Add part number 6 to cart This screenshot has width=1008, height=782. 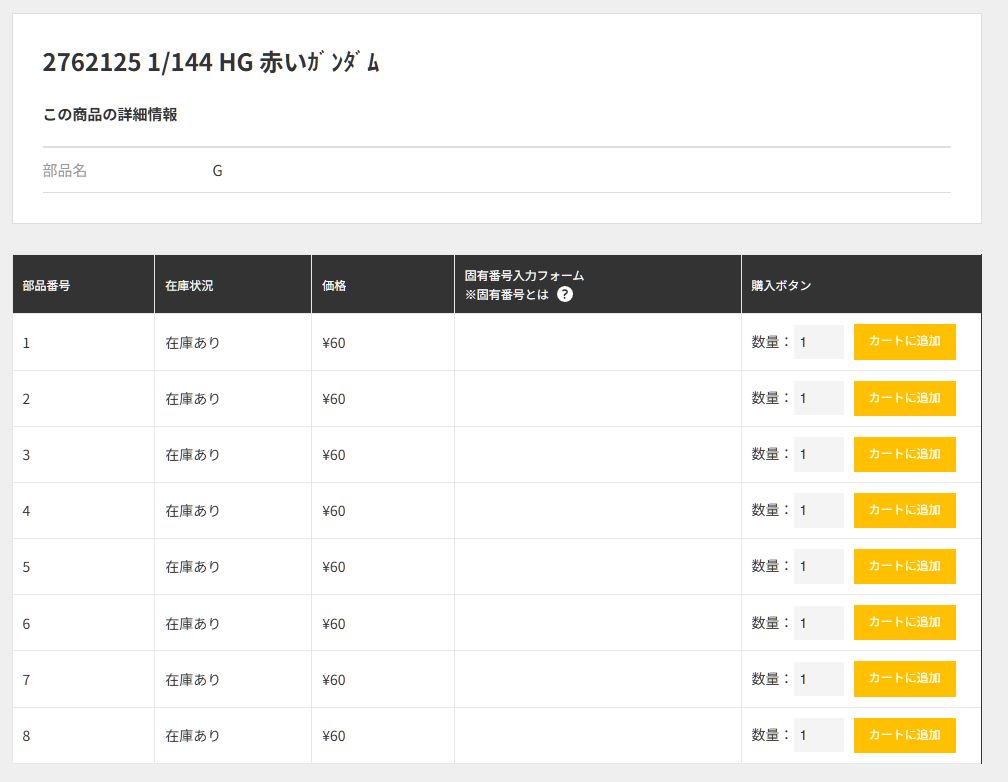904,622
